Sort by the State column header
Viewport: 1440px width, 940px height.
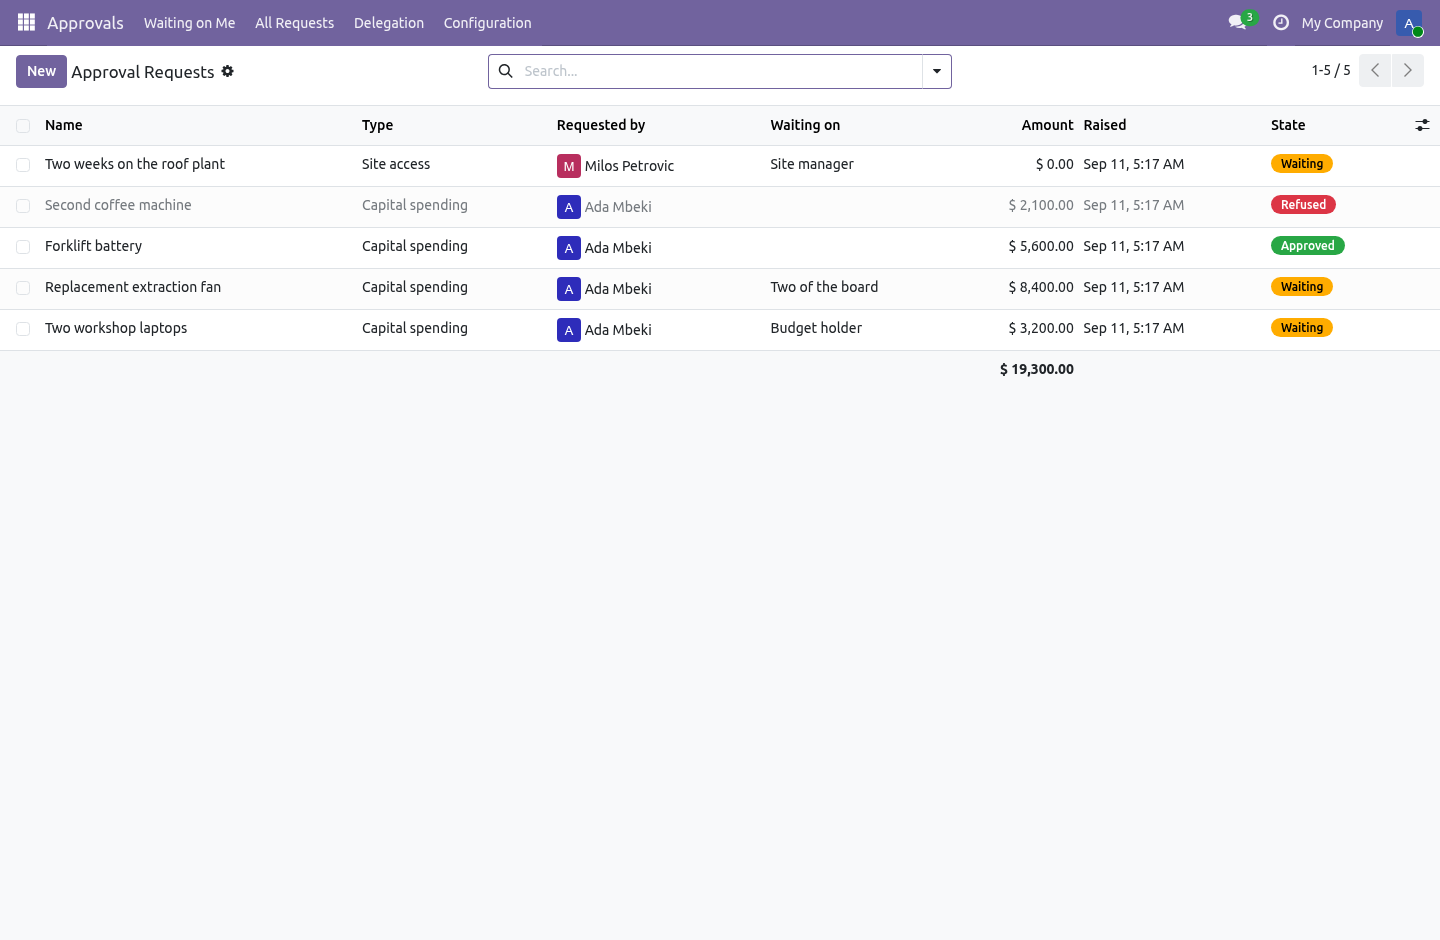(x=1288, y=125)
